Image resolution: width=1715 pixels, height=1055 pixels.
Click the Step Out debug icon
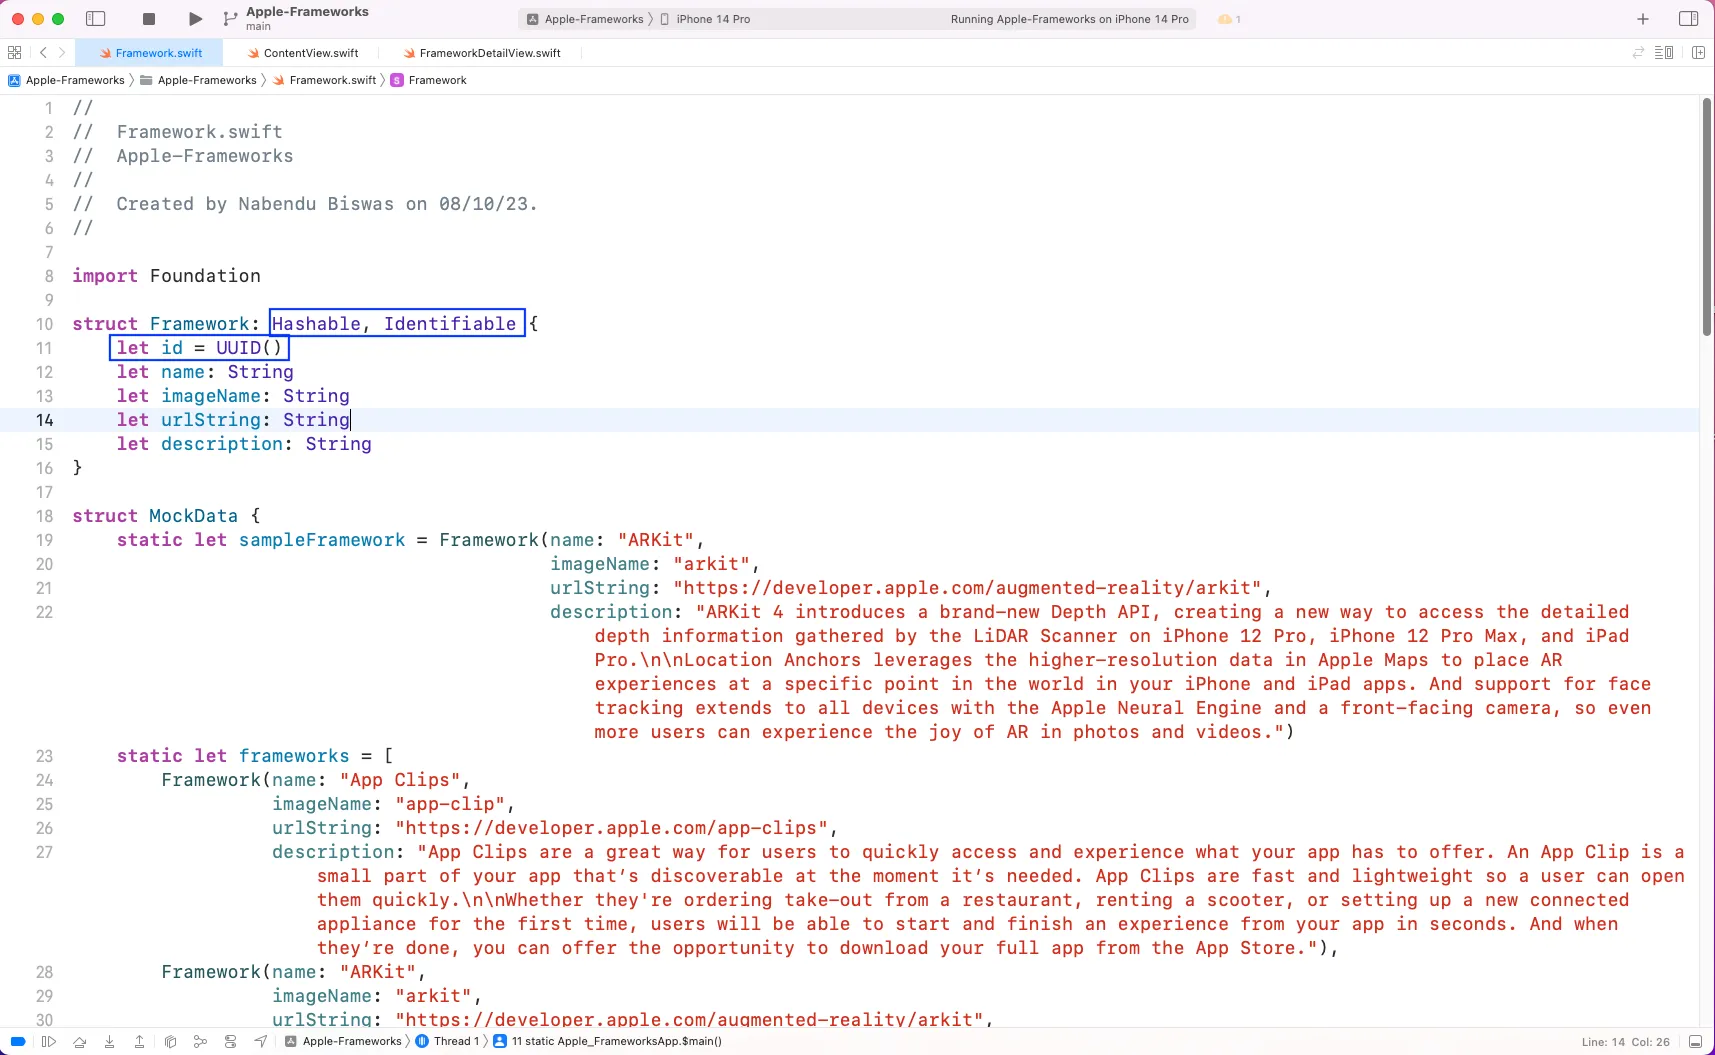(x=139, y=1041)
